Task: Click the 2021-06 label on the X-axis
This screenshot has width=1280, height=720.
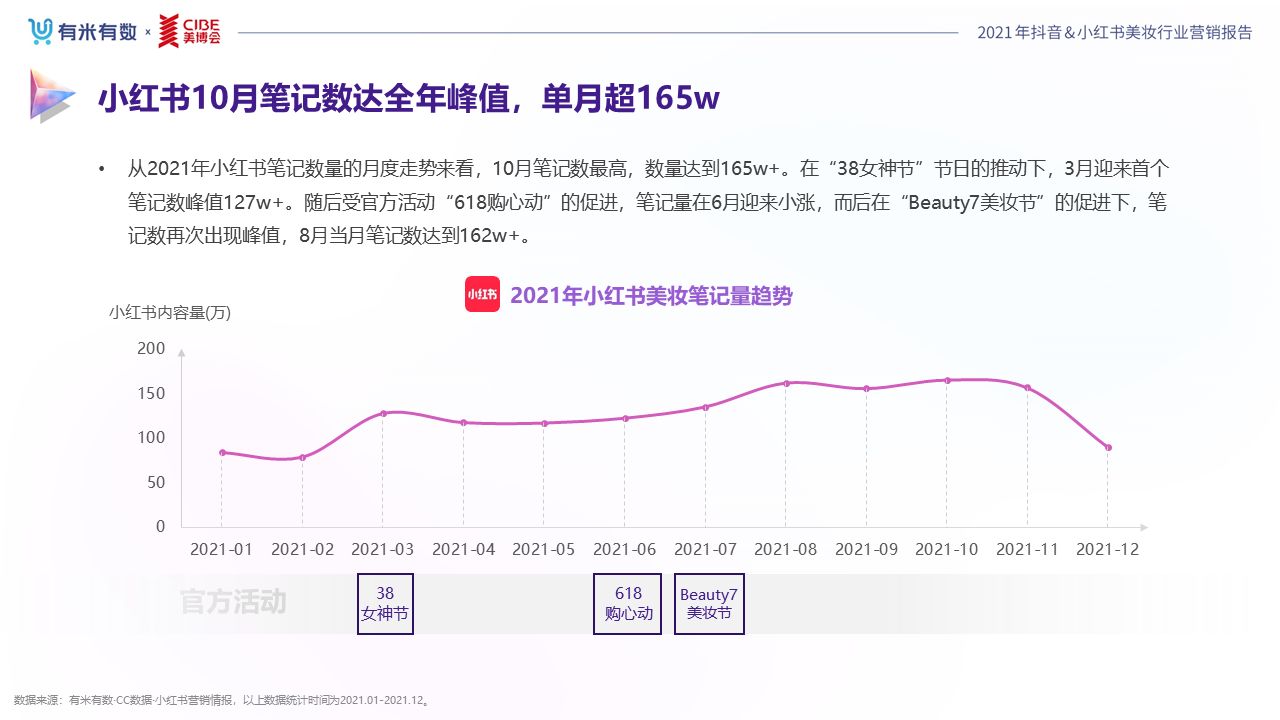Action: coord(623,548)
